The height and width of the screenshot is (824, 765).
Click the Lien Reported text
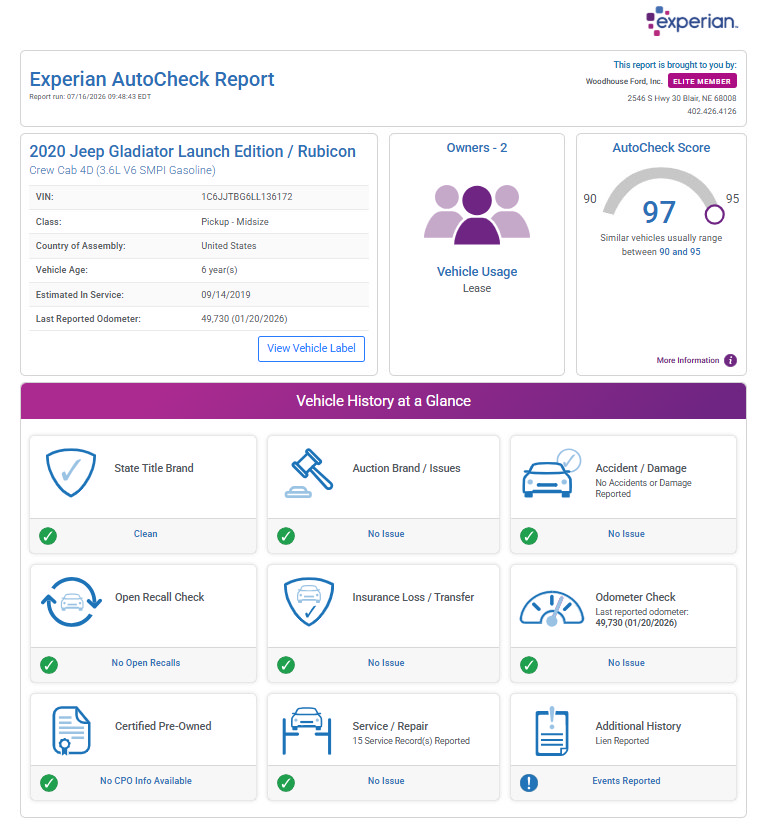pyautogui.click(x=622, y=741)
